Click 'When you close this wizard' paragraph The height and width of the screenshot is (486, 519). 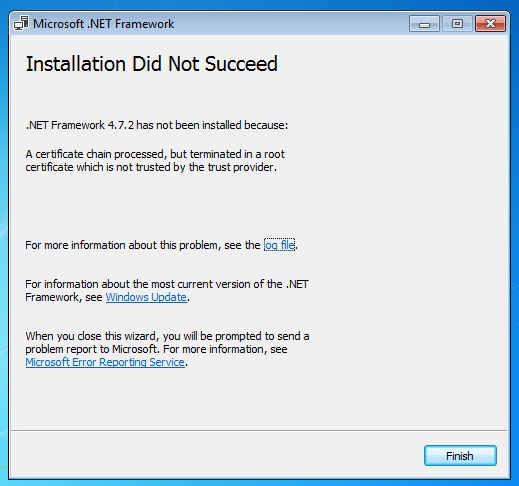pos(167,349)
